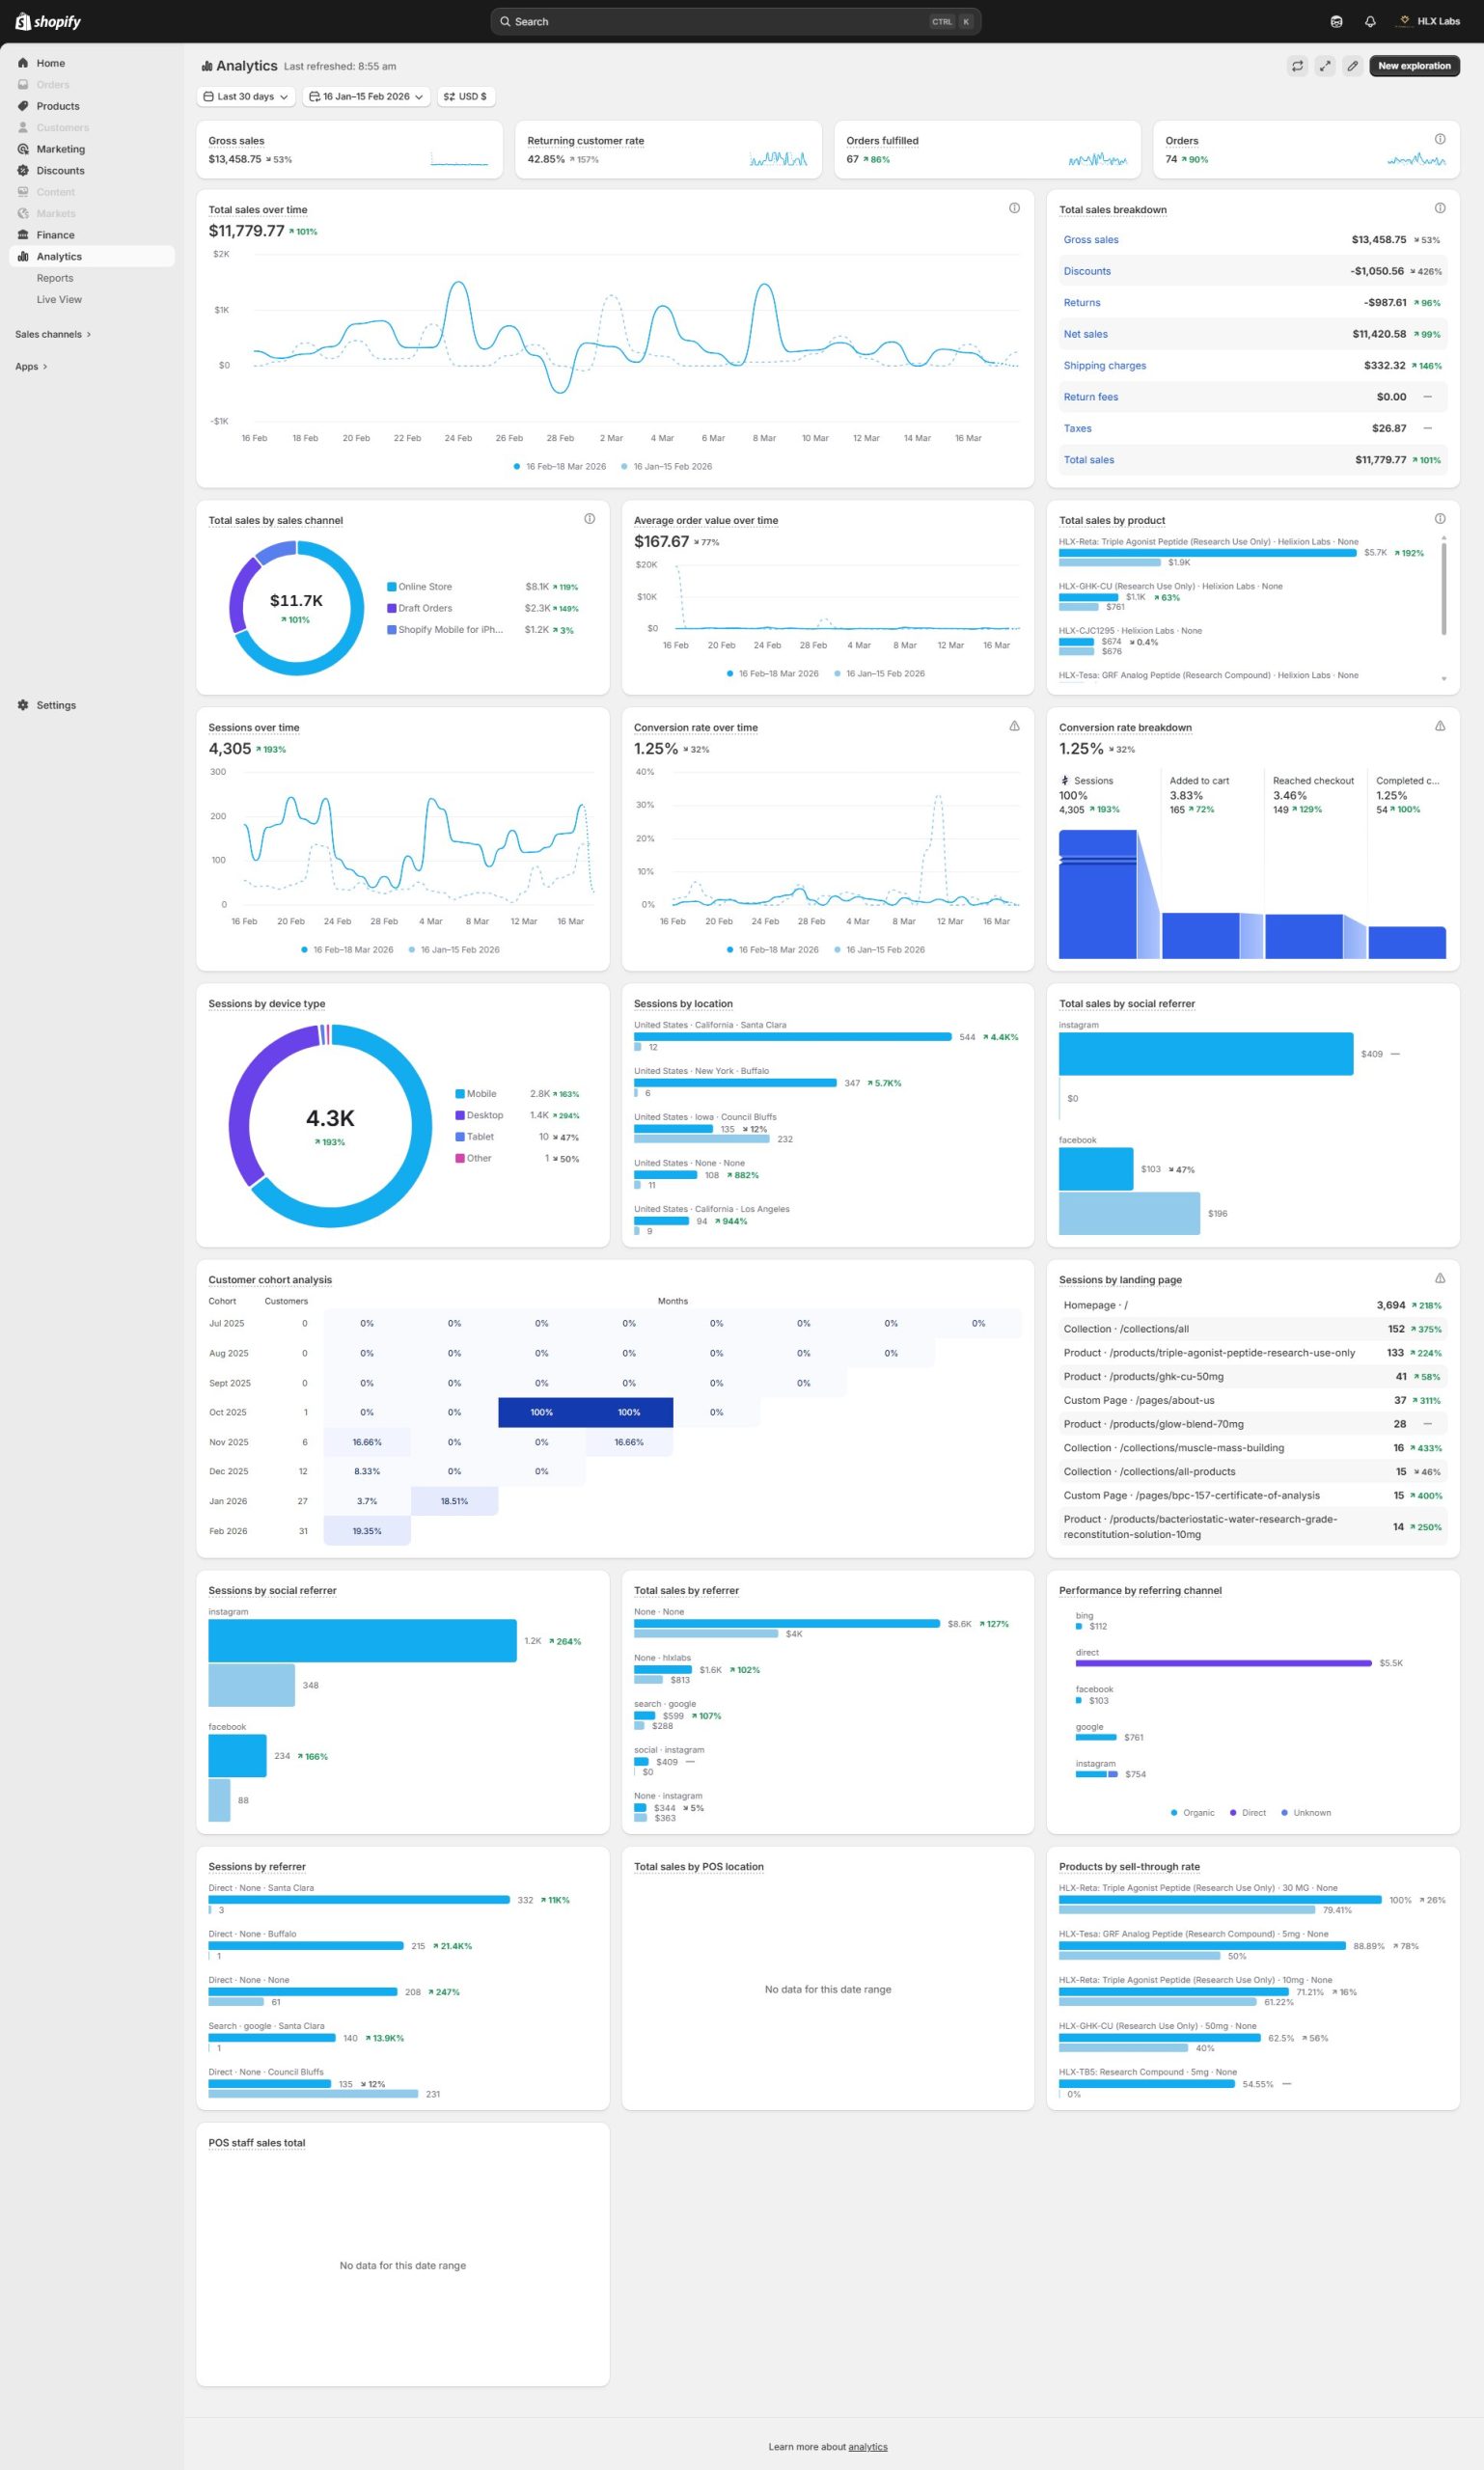1484x2470 pixels.
Task: Expand Sales channels in sidebar
Action: coord(53,334)
